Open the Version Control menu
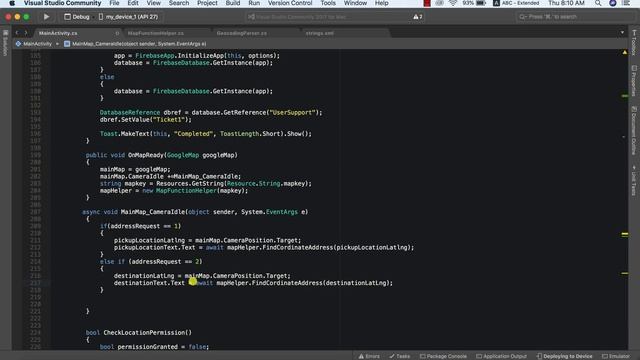Screen dimensions: 640x360 pyautogui.click(x=290, y=3)
